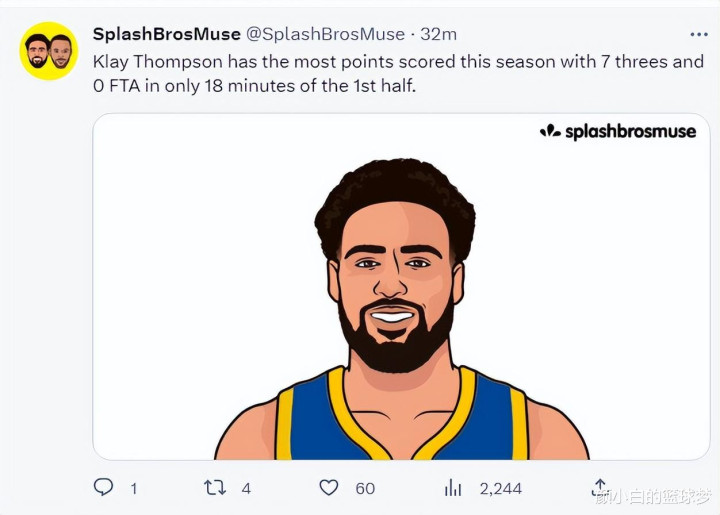Click the like count 60
Screen dimensions: 720x515
[x=365, y=488]
